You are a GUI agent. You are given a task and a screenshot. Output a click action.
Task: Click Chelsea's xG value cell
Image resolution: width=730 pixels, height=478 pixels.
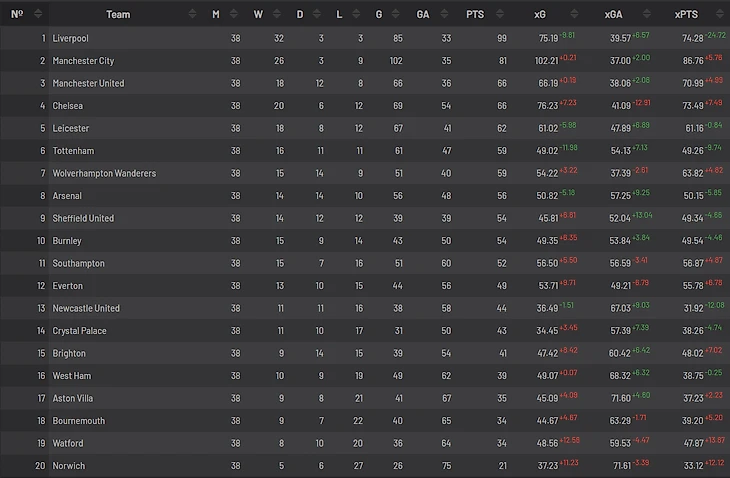click(x=548, y=106)
